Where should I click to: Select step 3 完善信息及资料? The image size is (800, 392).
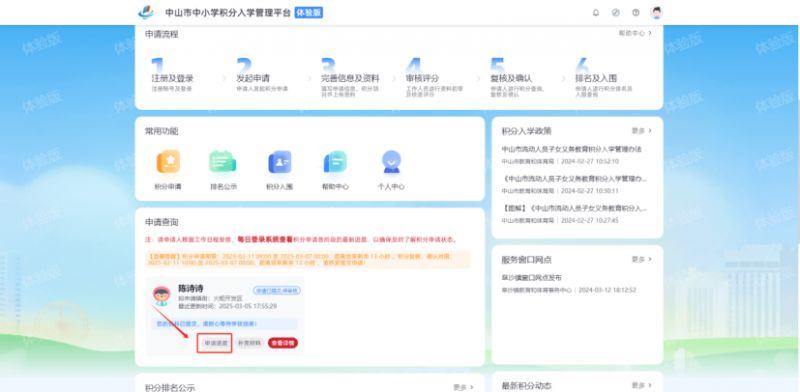pyautogui.click(x=350, y=77)
